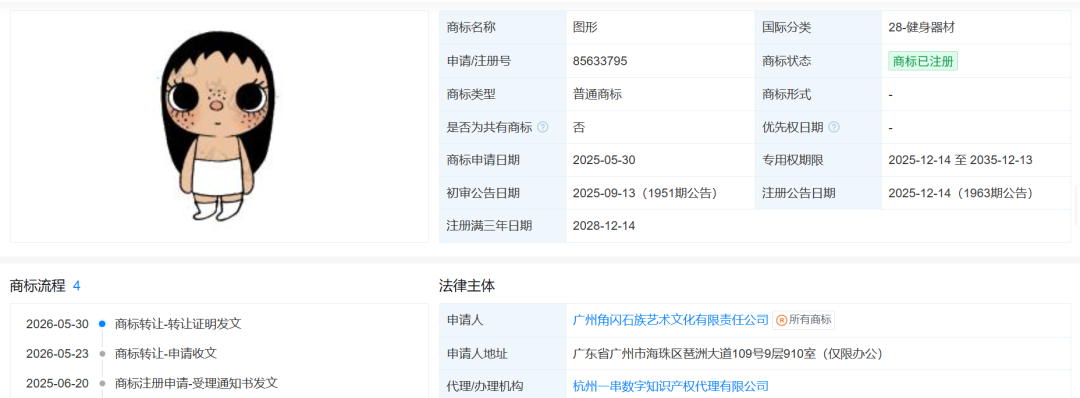Click application date value 2025-05-30
The width and height of the screenshot is (1080, 398).
coord(604,160)
